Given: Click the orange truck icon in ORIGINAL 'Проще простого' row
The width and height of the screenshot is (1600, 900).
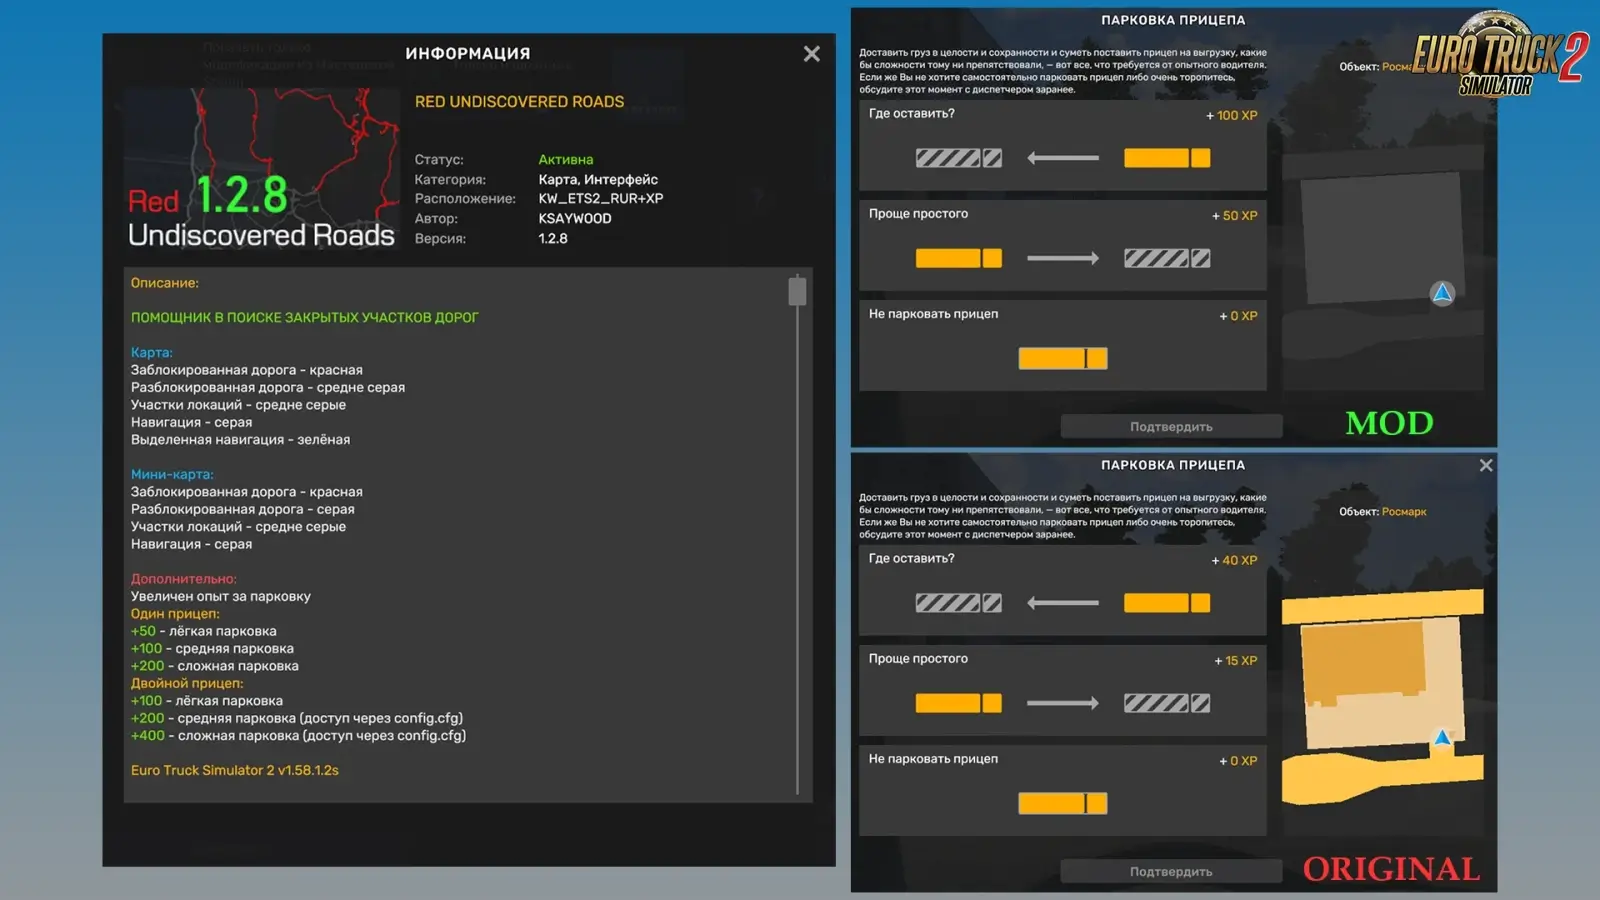Looking at the screenshot, I should click(959, 703).
